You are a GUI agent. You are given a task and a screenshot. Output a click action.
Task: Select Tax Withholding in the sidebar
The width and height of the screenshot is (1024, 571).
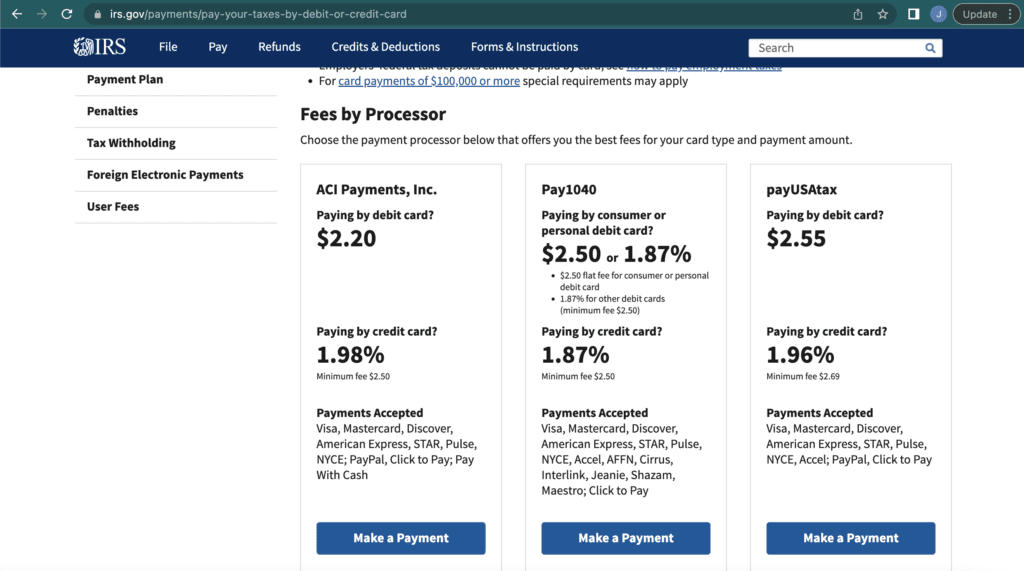coord(131,143)
